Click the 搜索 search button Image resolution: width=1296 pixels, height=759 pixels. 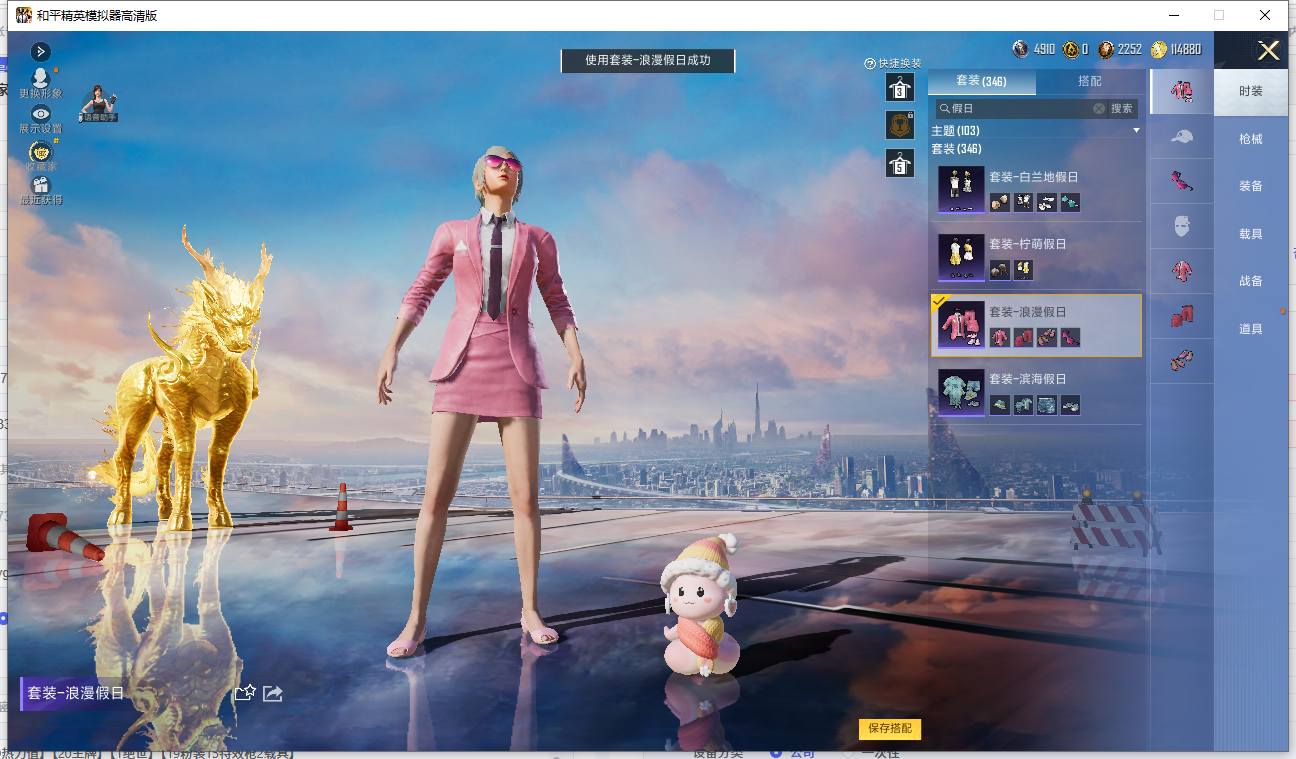click(1122, 108)
